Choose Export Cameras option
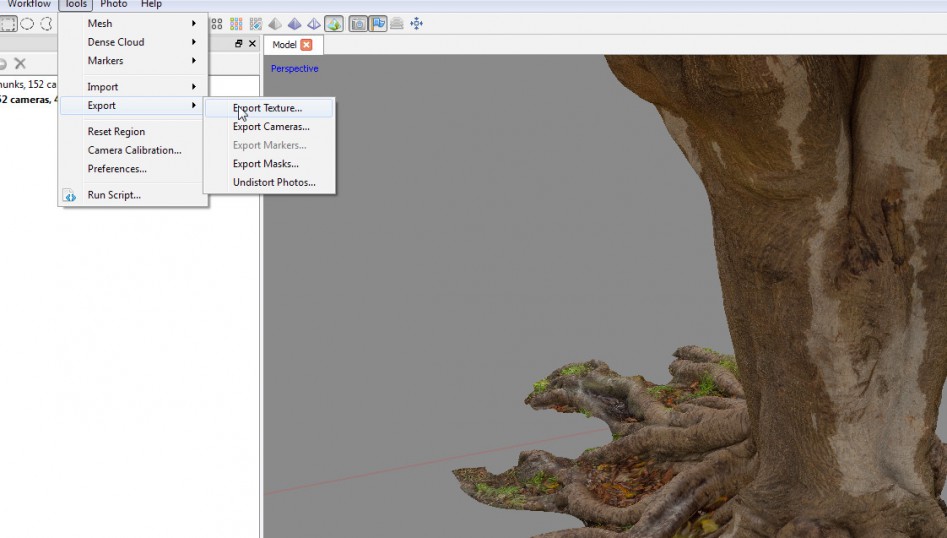Screen dimensions: 947x538 point(269,127)
